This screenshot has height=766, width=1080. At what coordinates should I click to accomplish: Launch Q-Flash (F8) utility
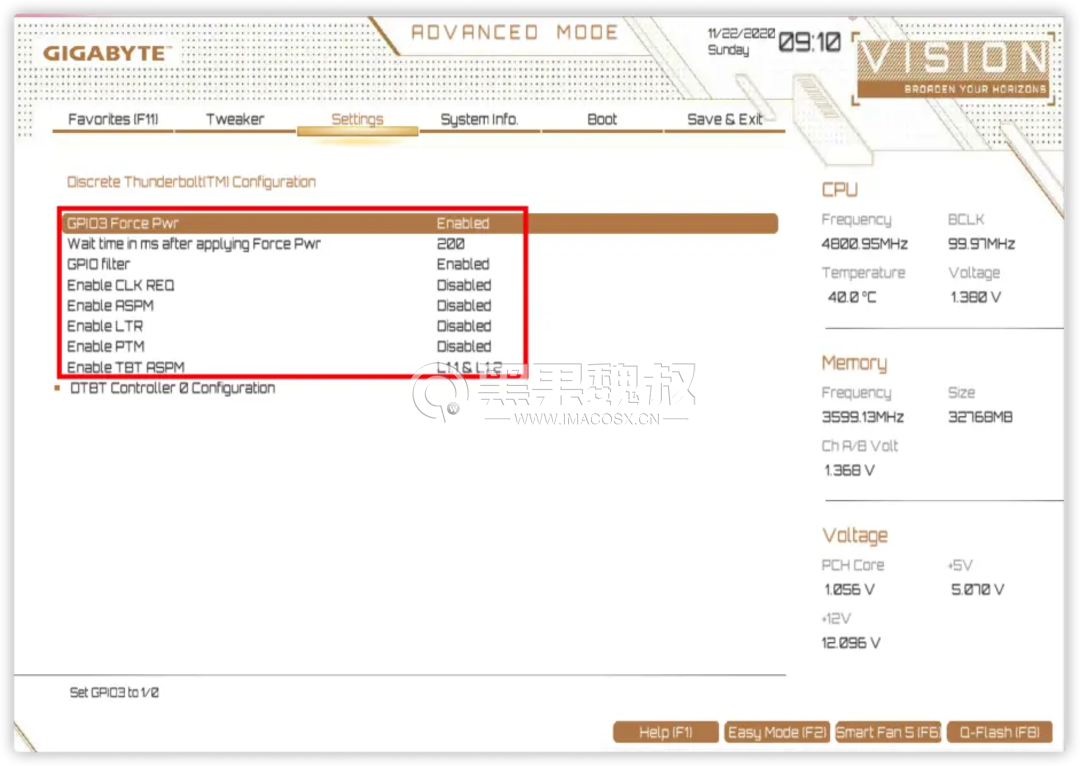point(999,732)
